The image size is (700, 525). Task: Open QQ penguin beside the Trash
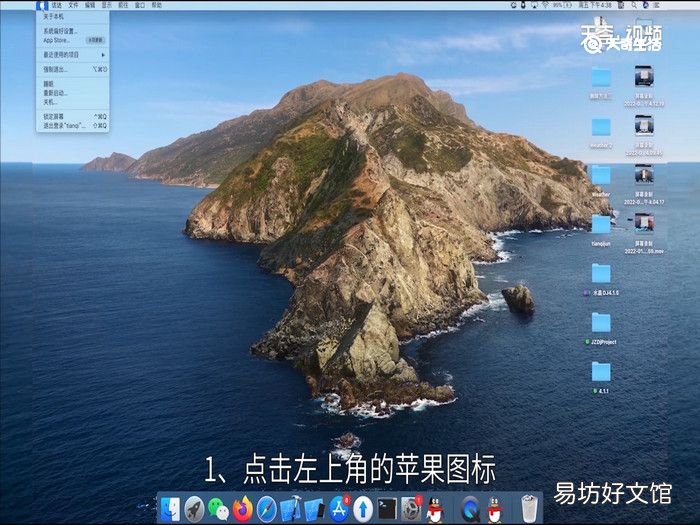coord(494,509)
